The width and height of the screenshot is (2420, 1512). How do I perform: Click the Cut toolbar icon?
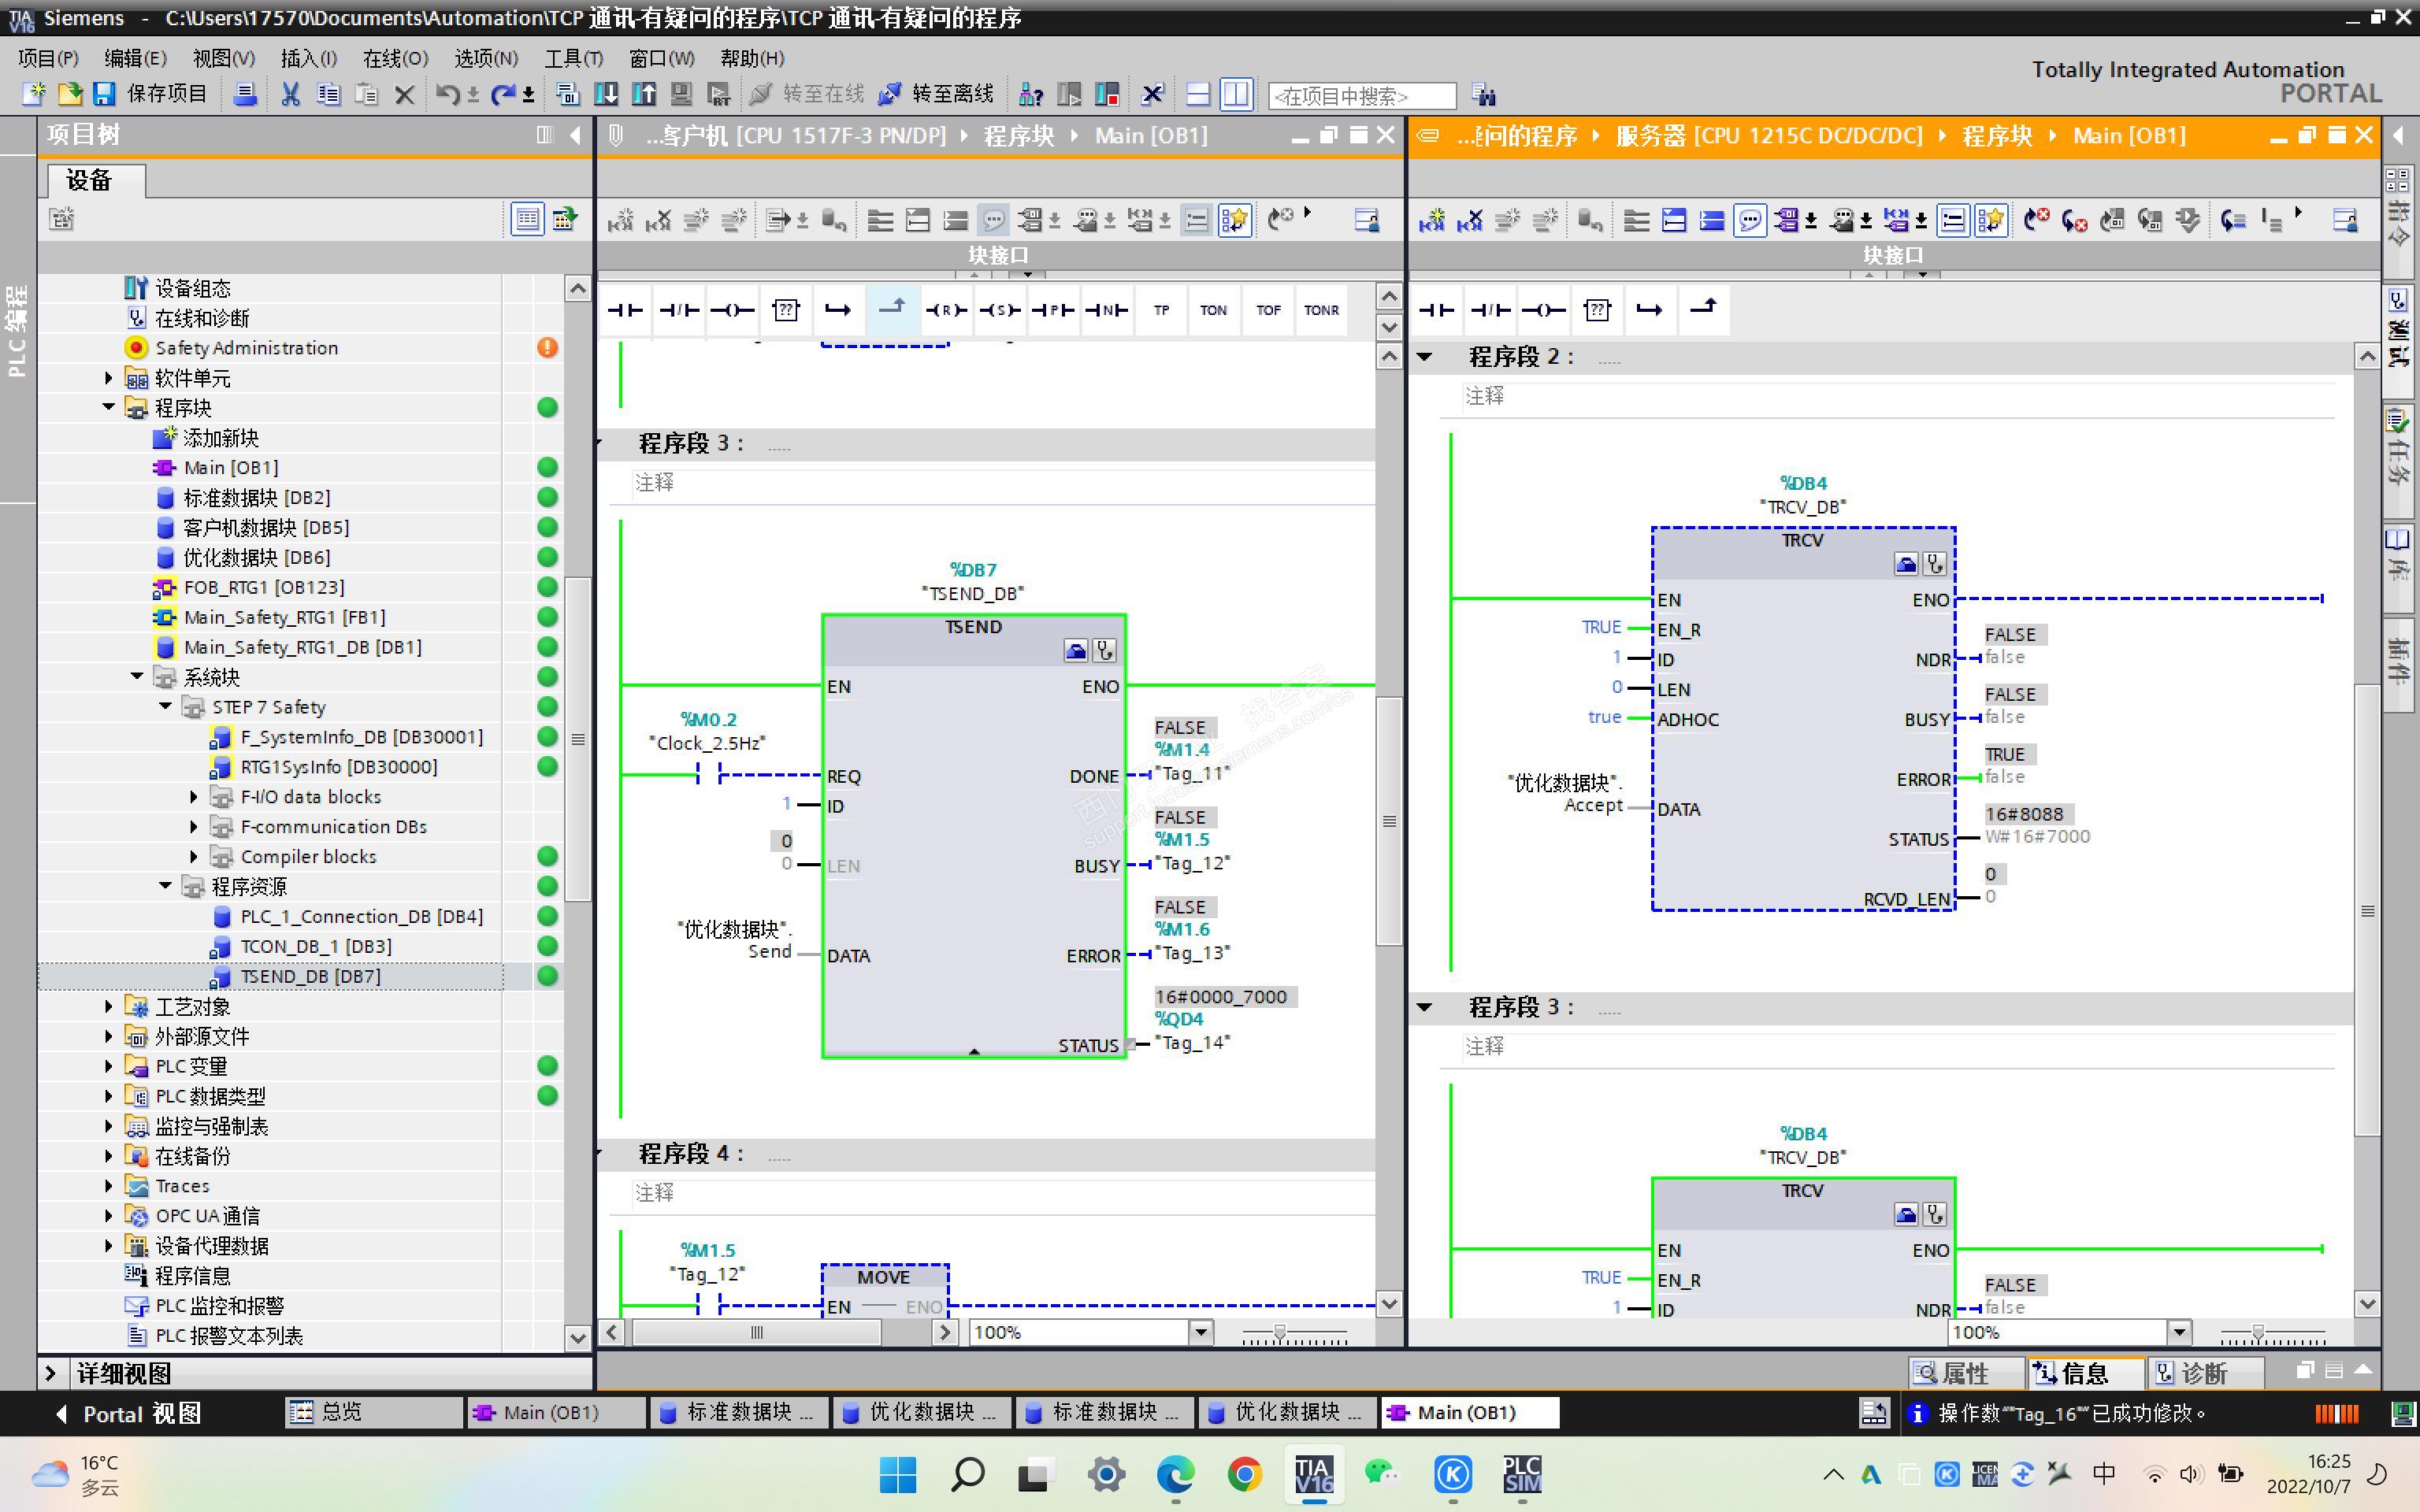coord(290,94)
